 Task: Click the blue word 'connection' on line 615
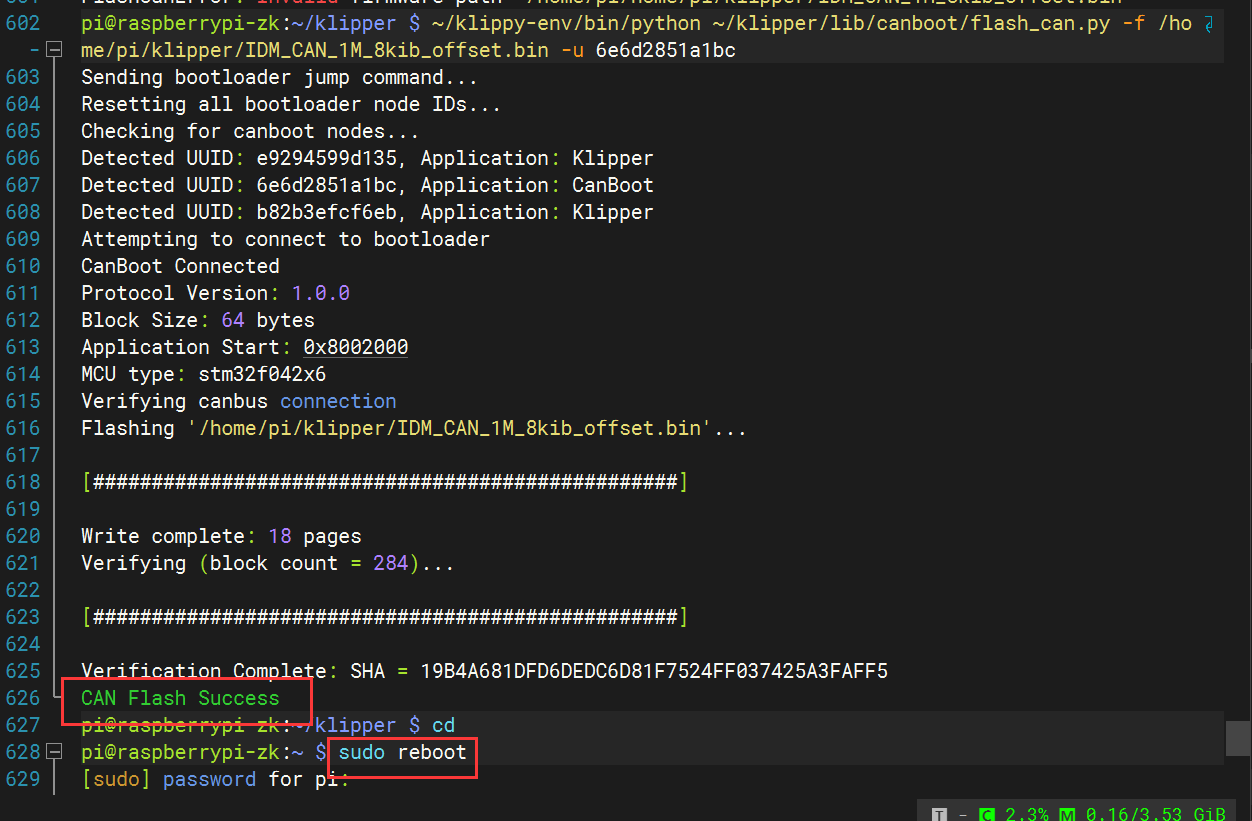pos(338,401)
